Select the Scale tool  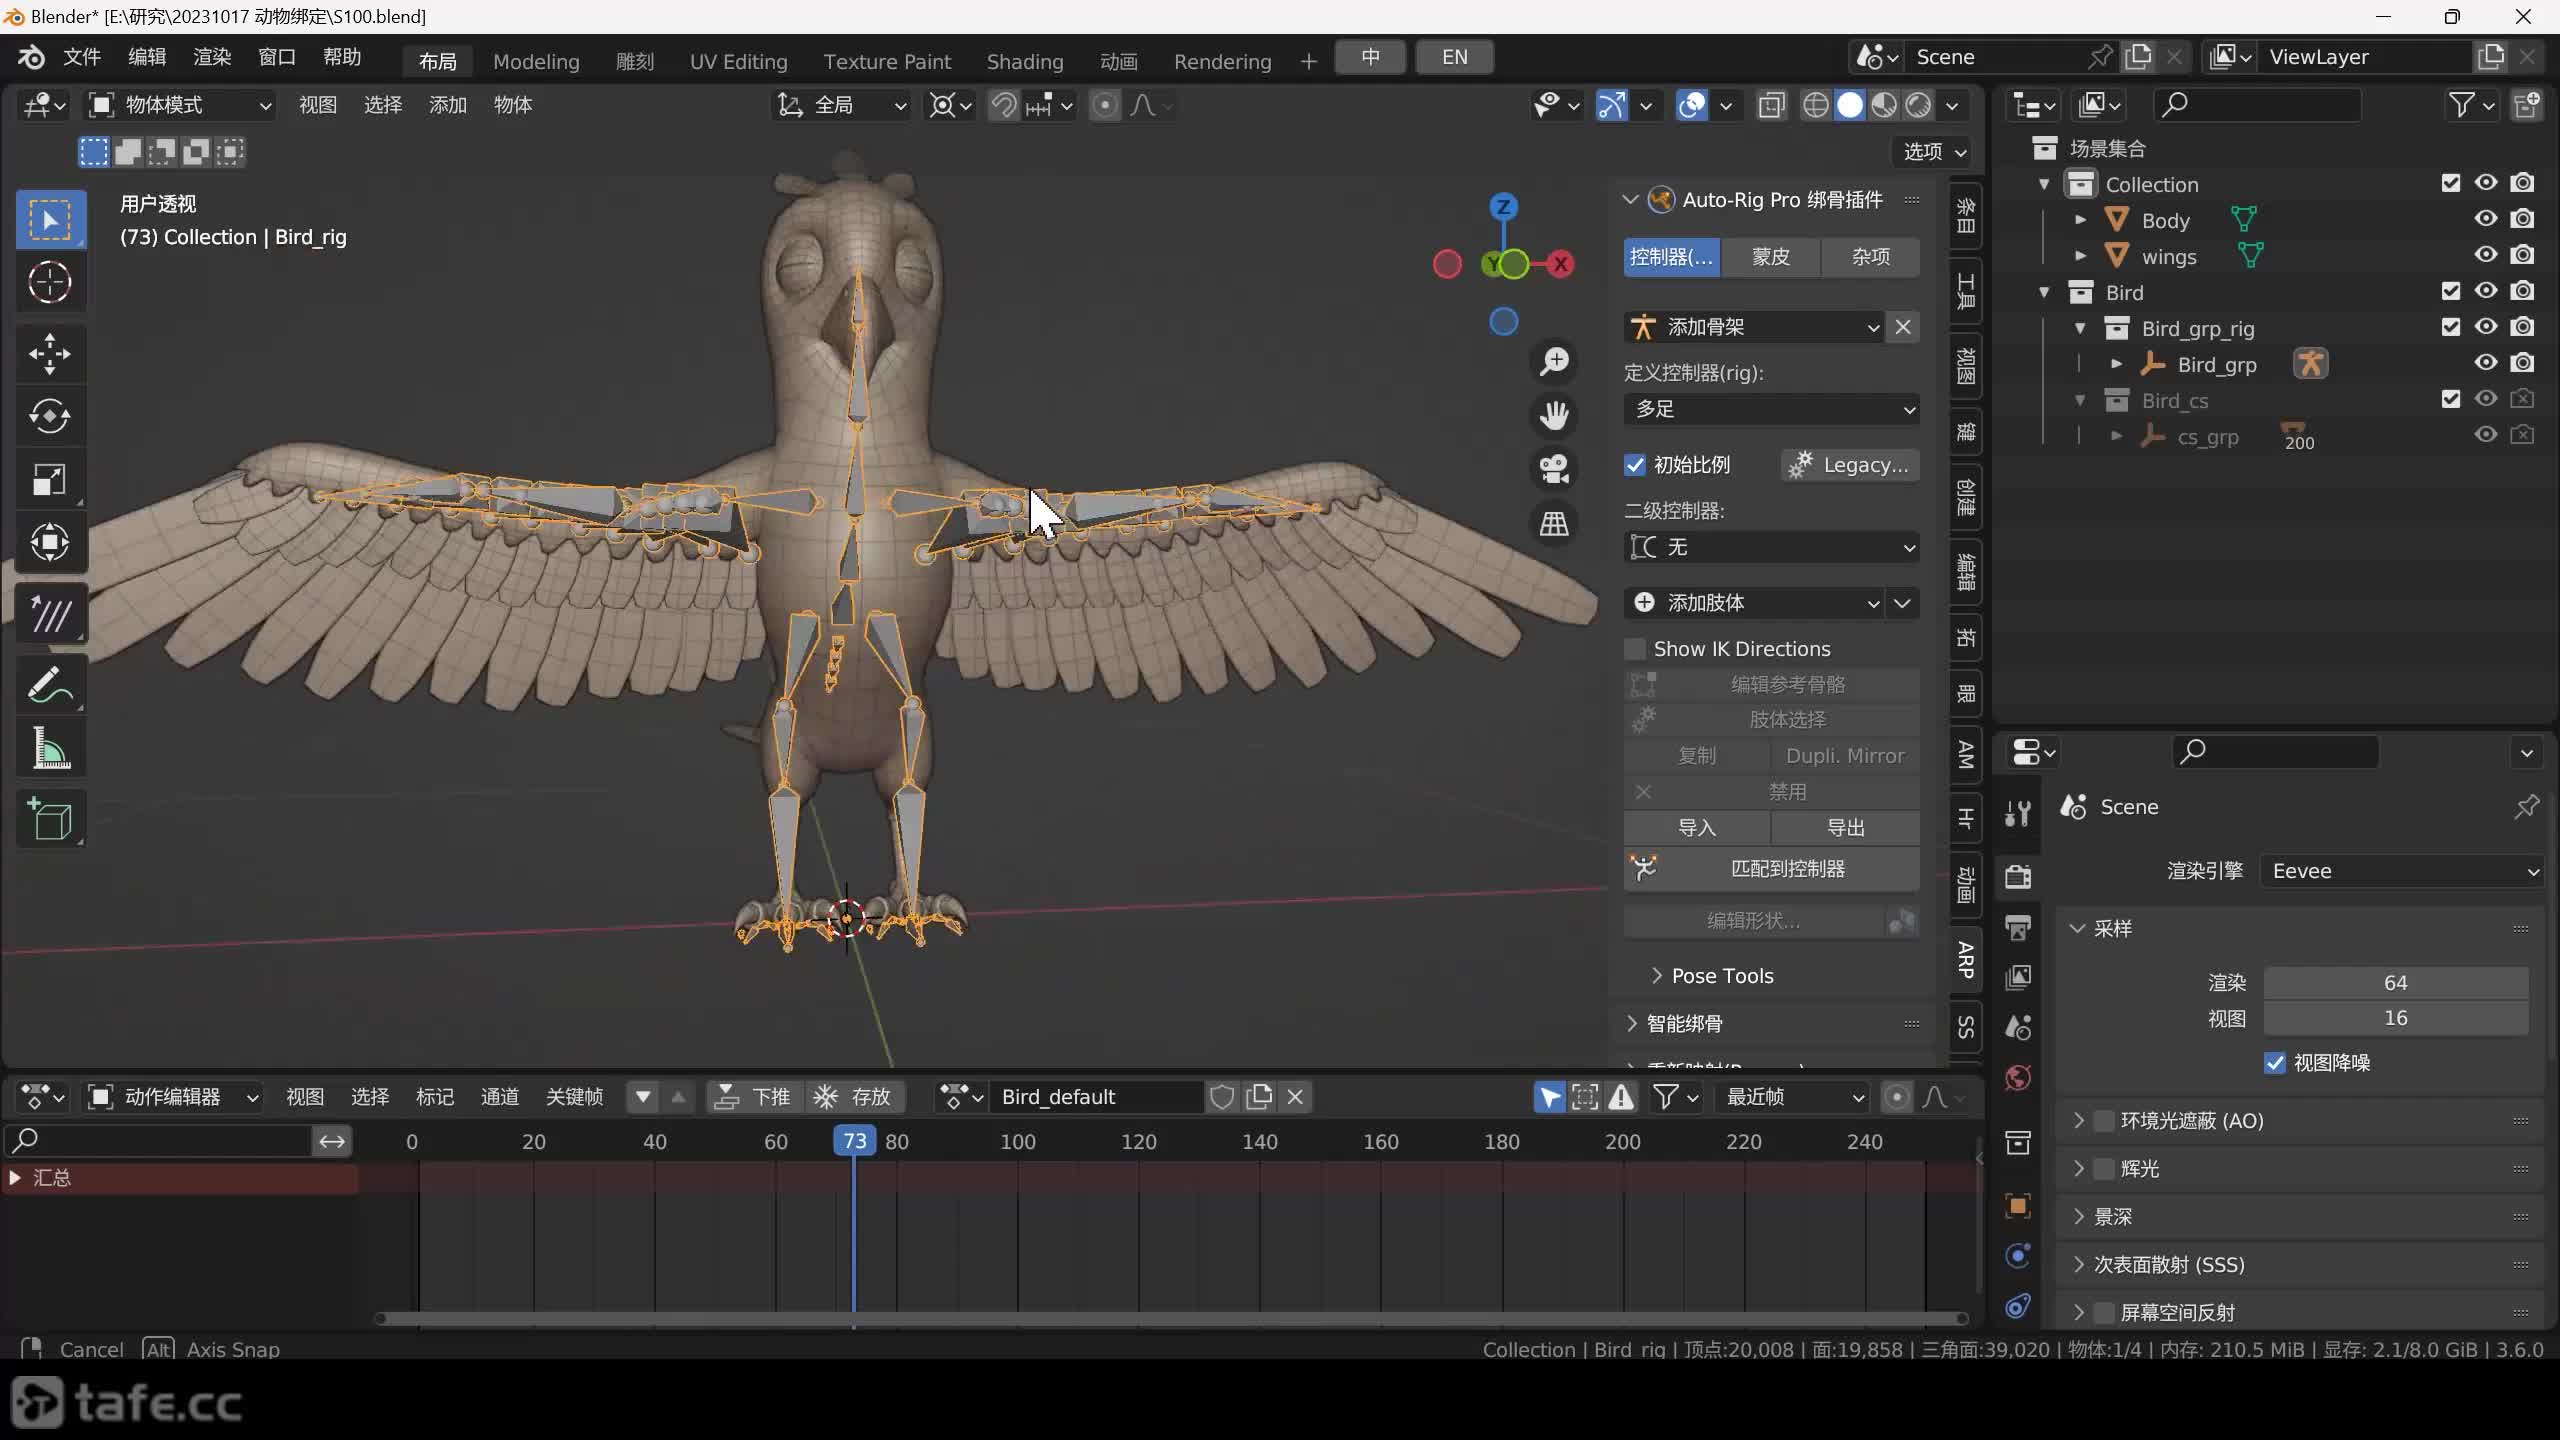[50, 479]
